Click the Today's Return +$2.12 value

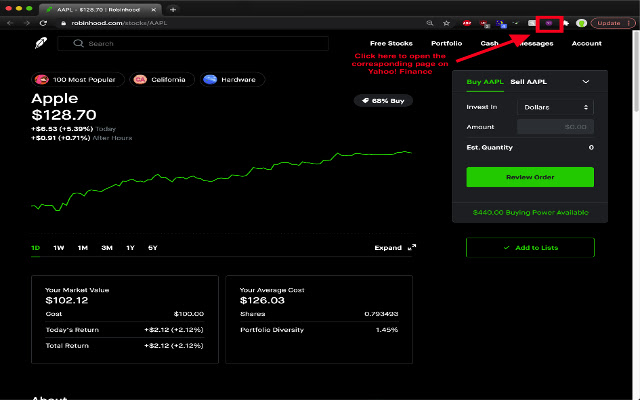(173, 330)
